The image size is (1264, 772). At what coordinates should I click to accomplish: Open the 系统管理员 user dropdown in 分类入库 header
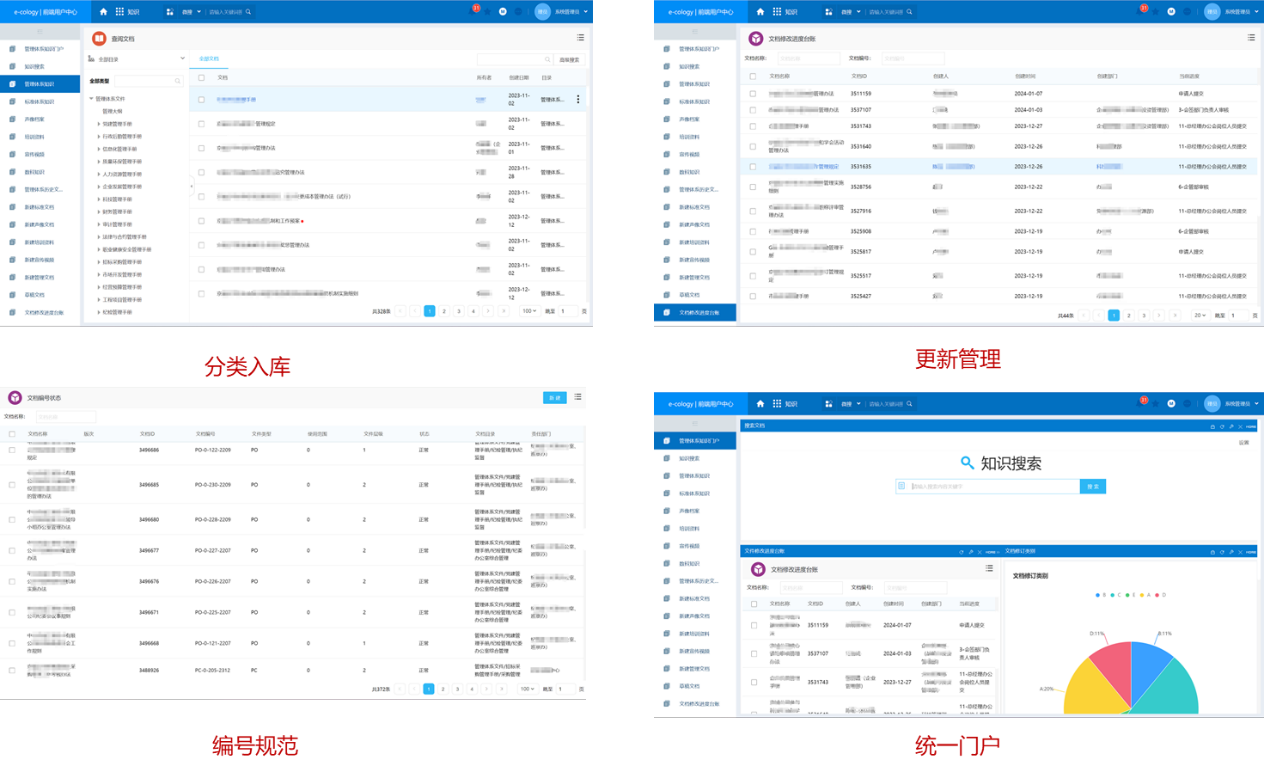click(569, 12)
